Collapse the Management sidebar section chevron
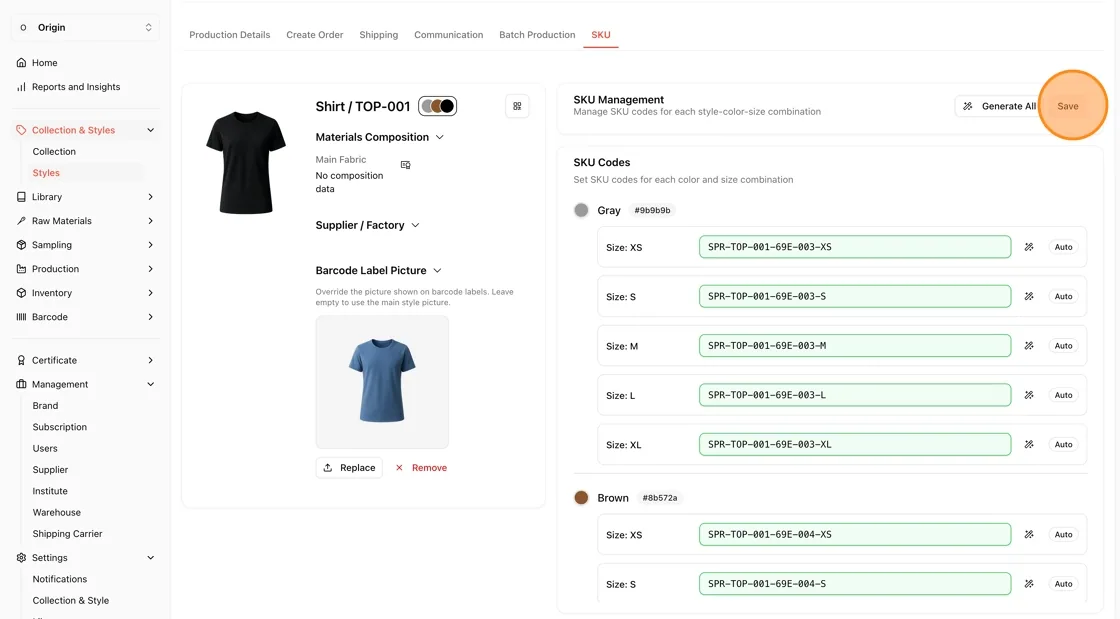Viewport: 1120px width, 619px height. 151,384
